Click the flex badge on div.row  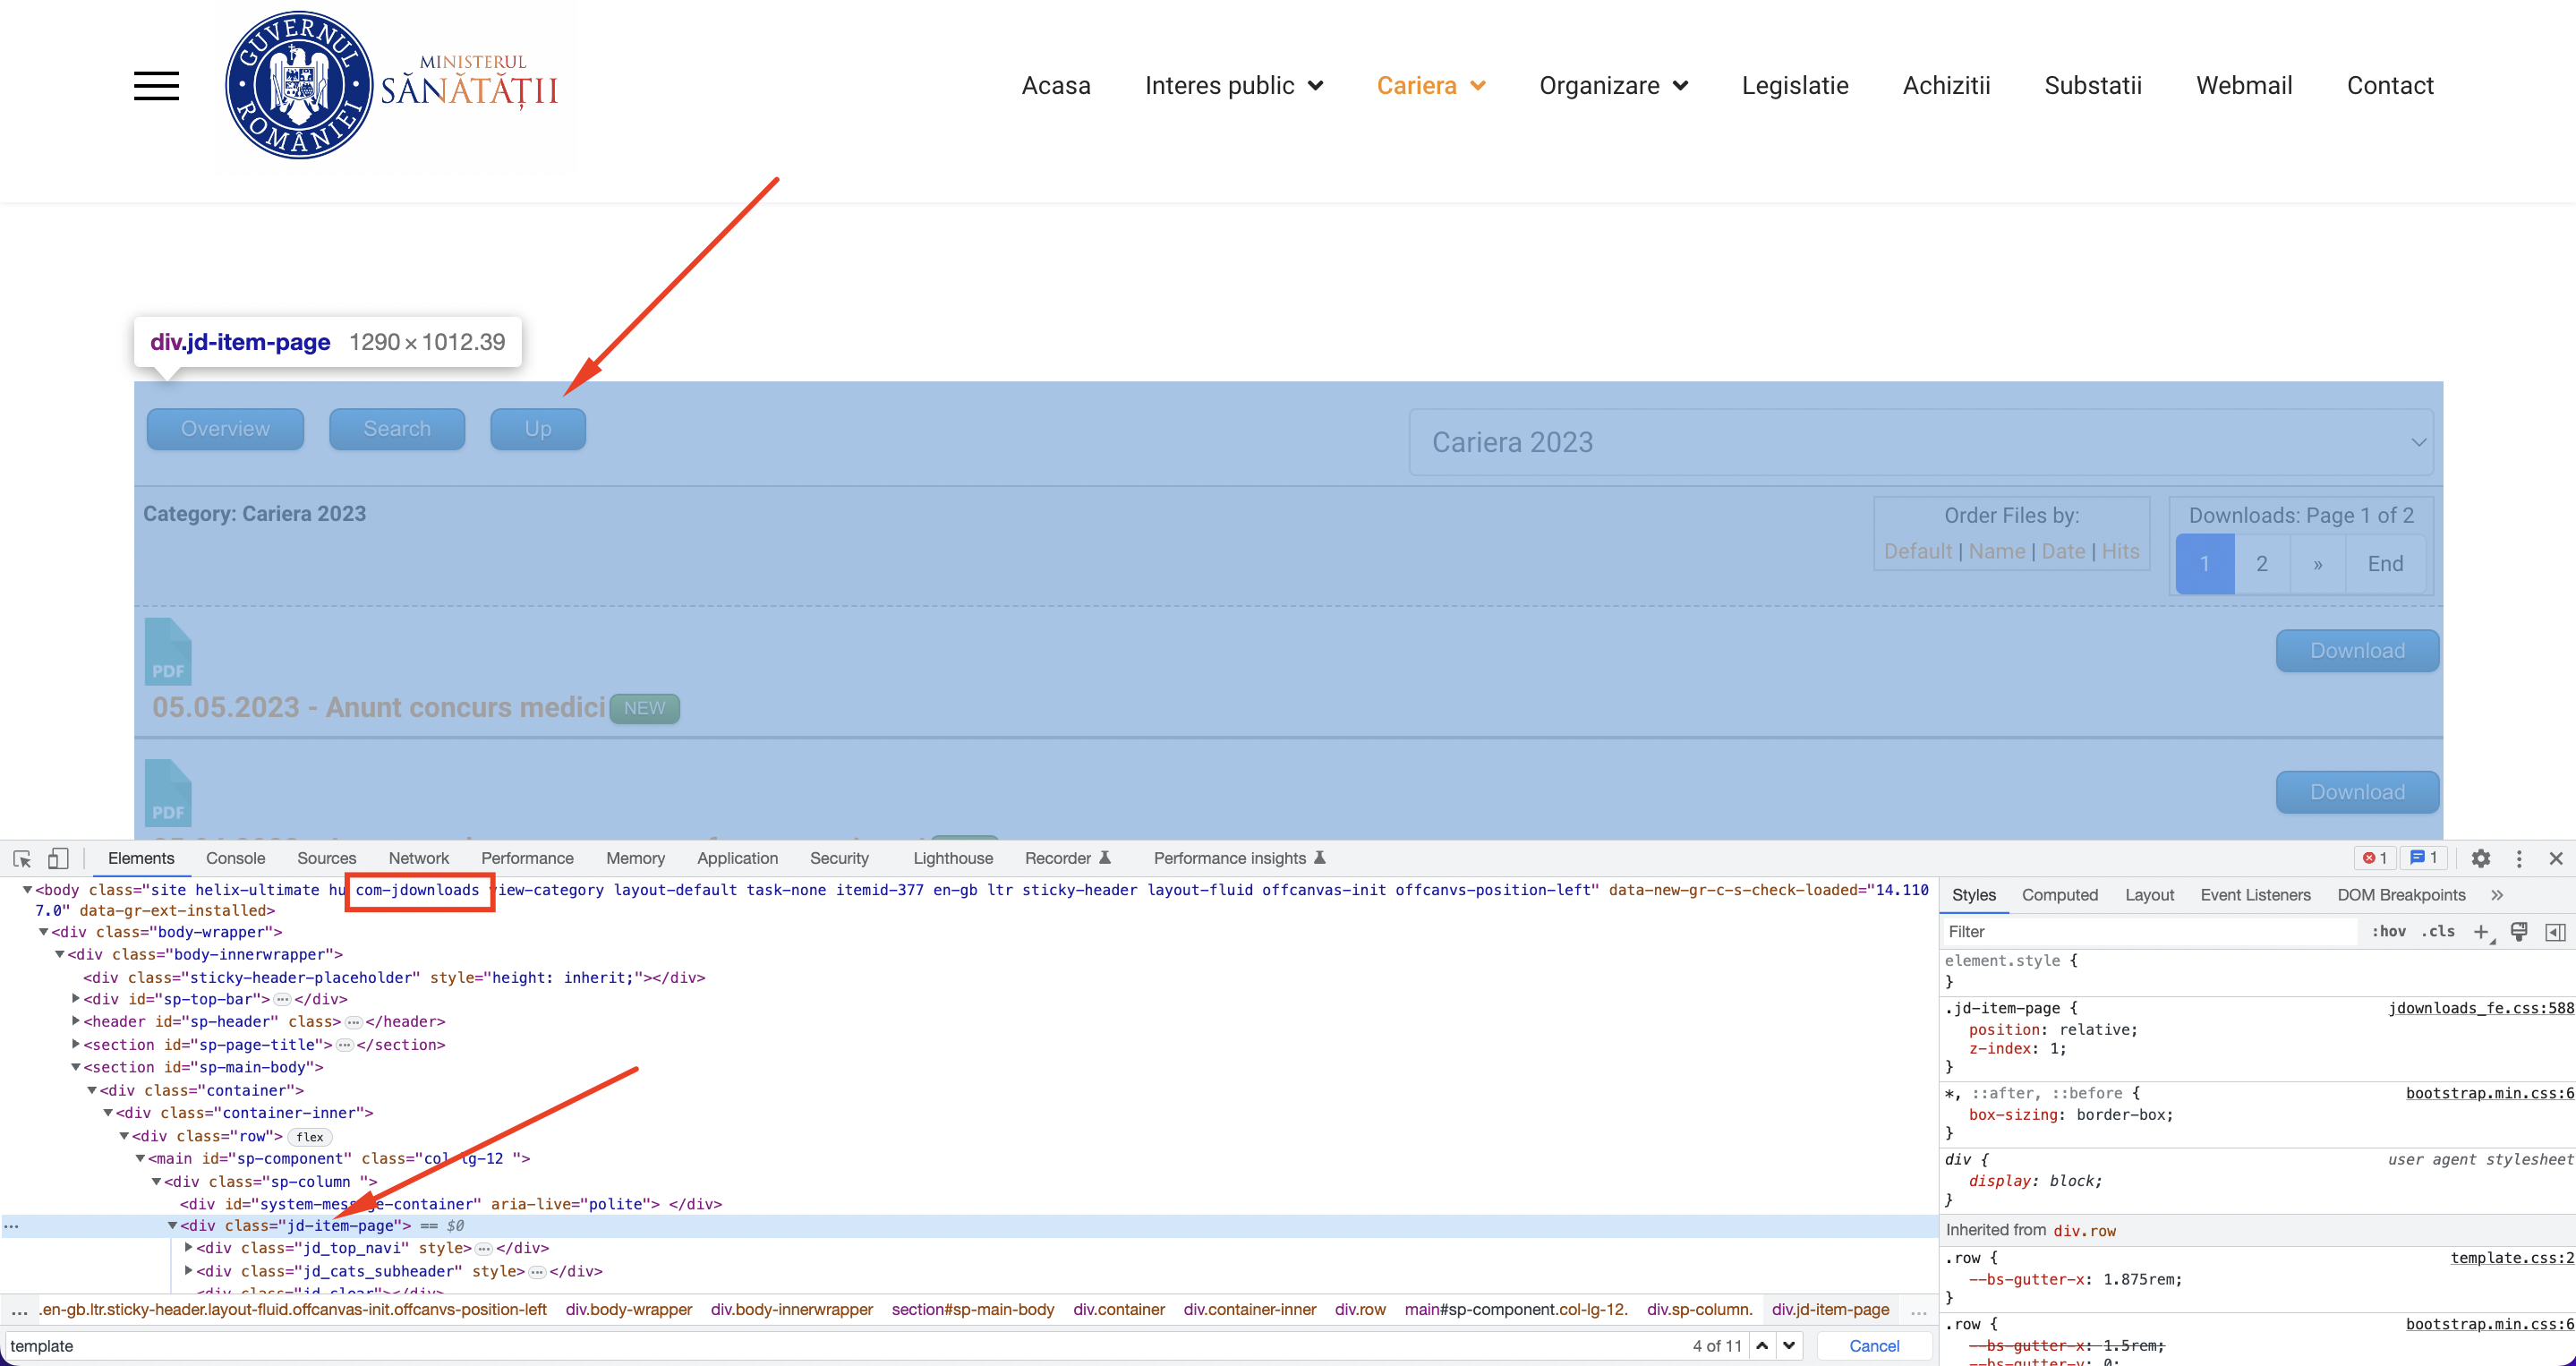click(309, 1136)
